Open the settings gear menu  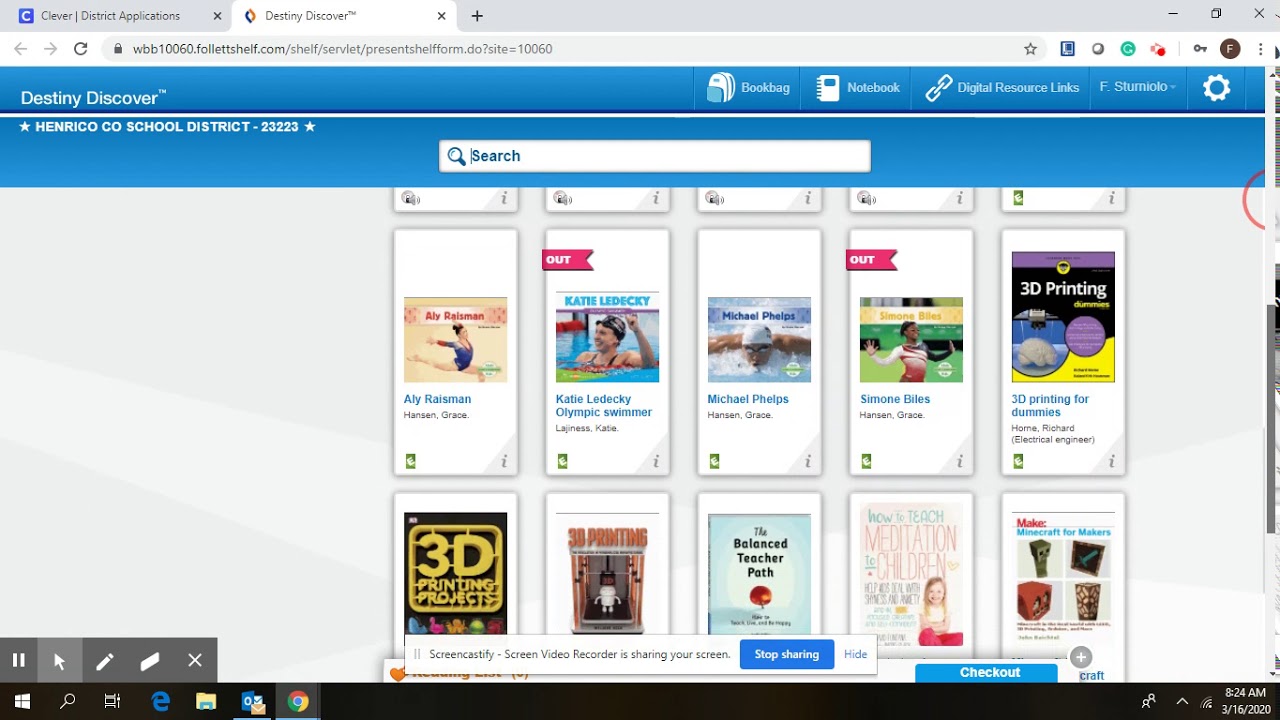[1216, 88]
